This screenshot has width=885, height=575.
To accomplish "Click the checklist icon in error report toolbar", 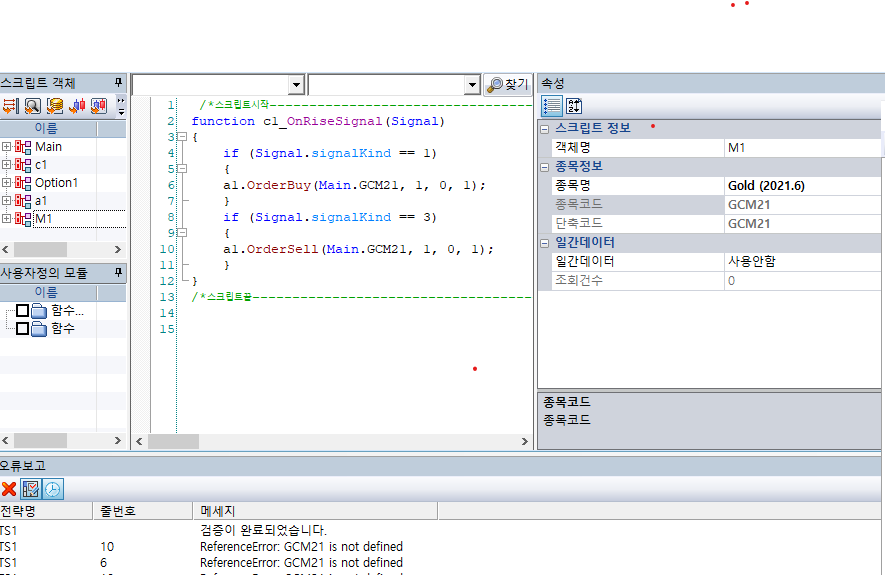I will click(x=31, y=489).
